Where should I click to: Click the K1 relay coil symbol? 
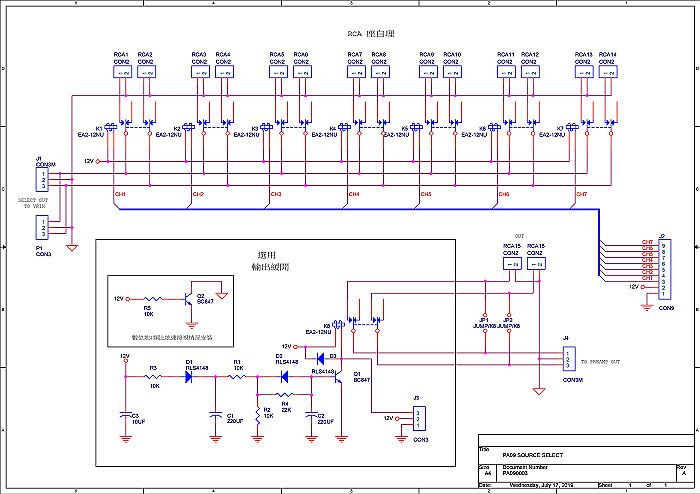pyautogui.click(x=112, y=129)
